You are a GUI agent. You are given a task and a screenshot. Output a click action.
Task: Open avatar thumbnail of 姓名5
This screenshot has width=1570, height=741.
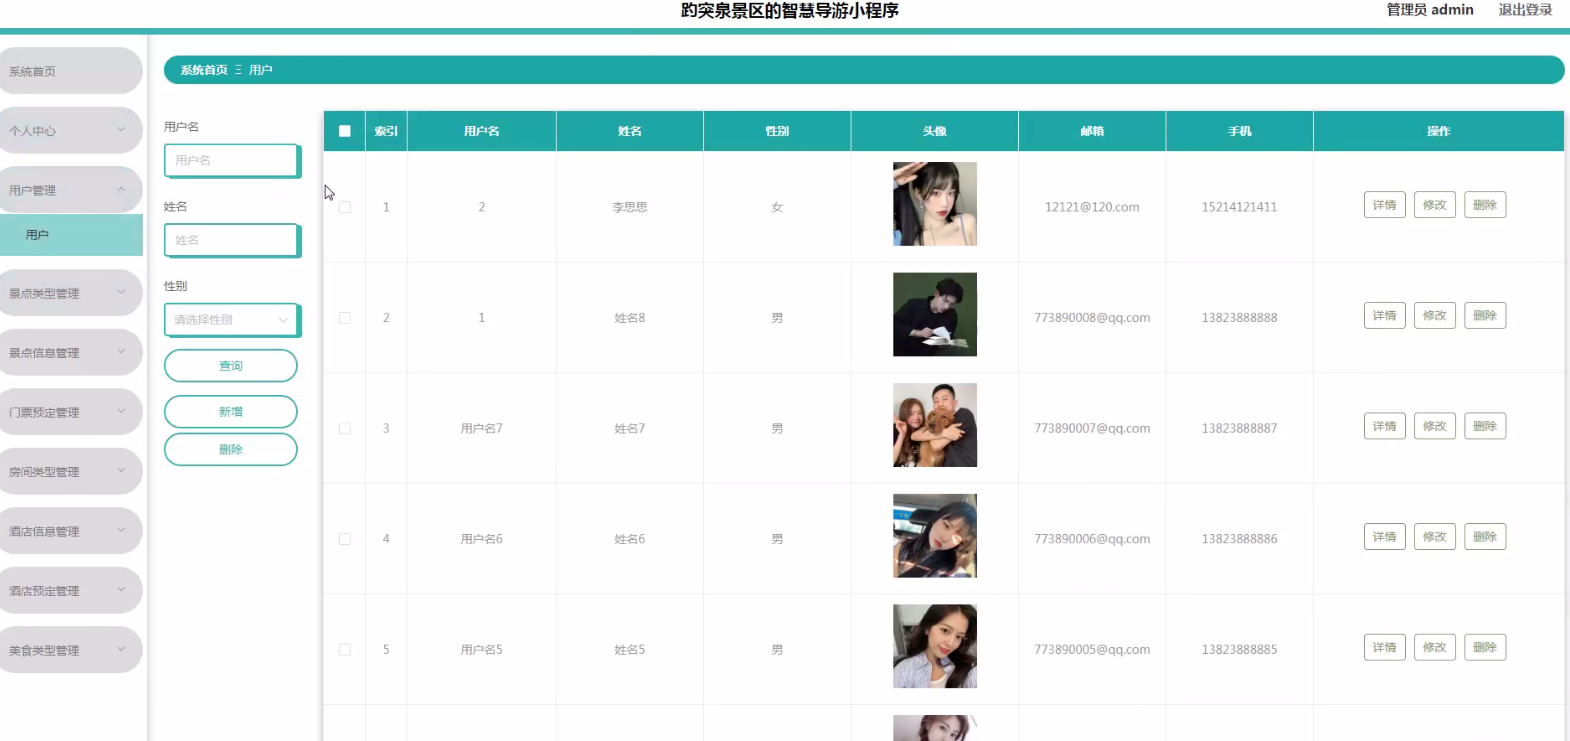[935, 646]
